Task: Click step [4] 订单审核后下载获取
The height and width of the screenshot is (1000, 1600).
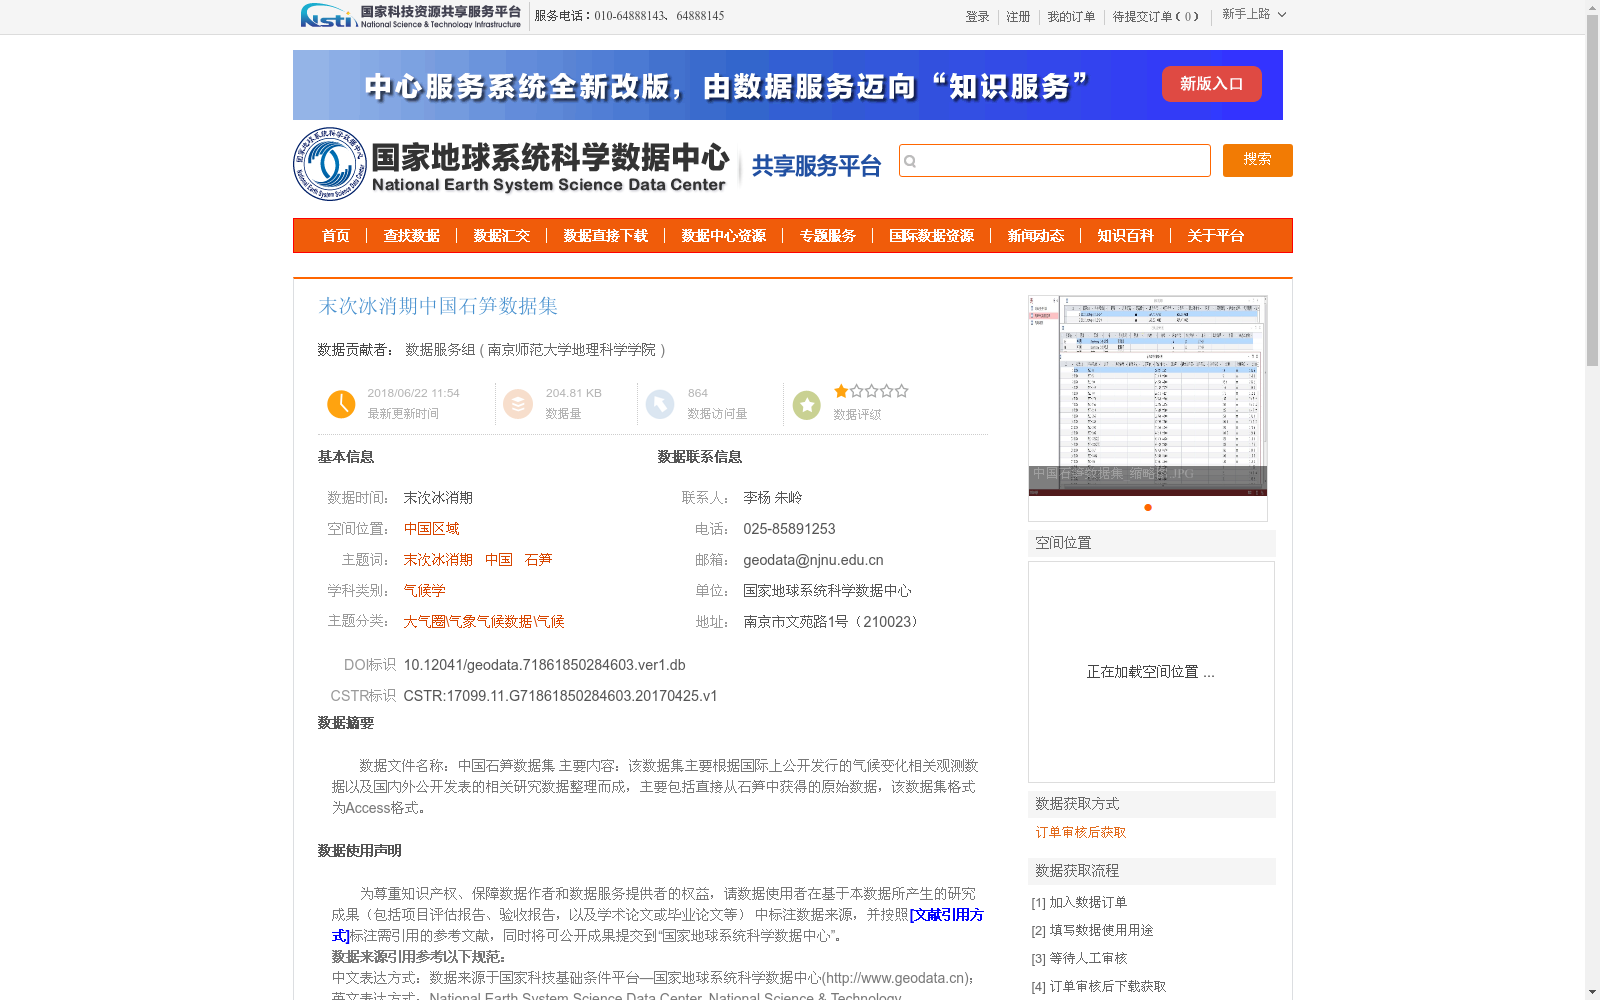Action: click(x=1098, y=987)
